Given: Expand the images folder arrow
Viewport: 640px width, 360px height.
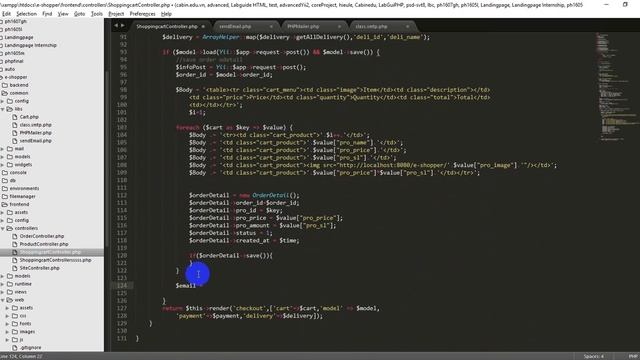Looking at the screenshot, I should click(x=7, y=332).
